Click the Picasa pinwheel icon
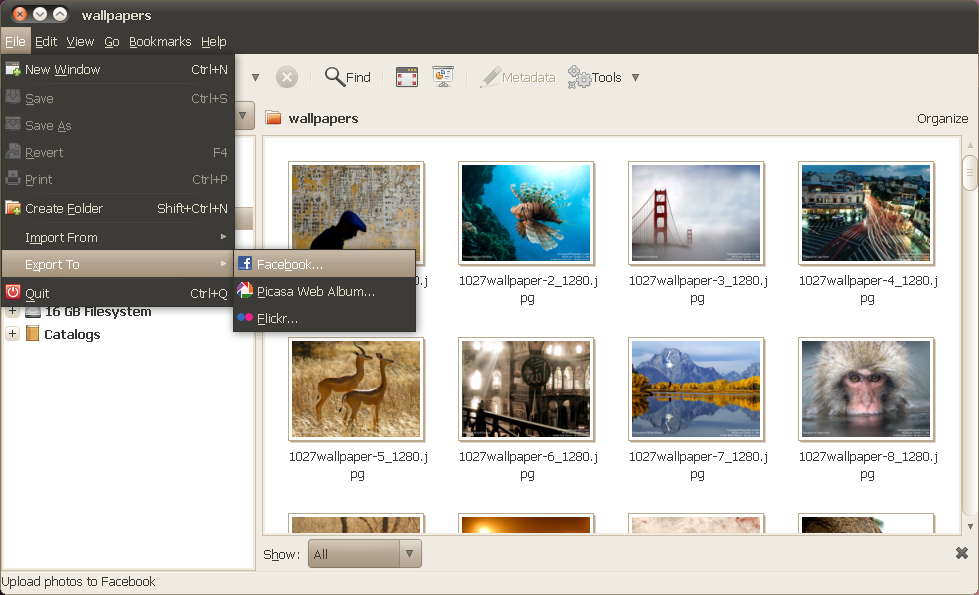This screenshot has height=595, width=979. (x=245, y=290)
